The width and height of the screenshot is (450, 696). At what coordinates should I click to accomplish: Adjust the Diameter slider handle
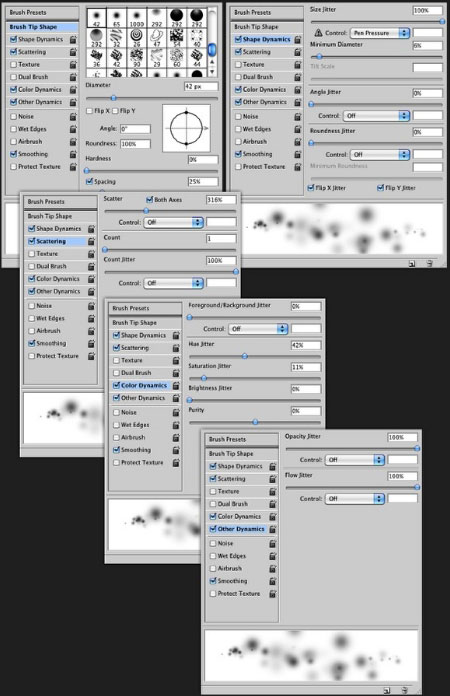[x=114, y=98]
